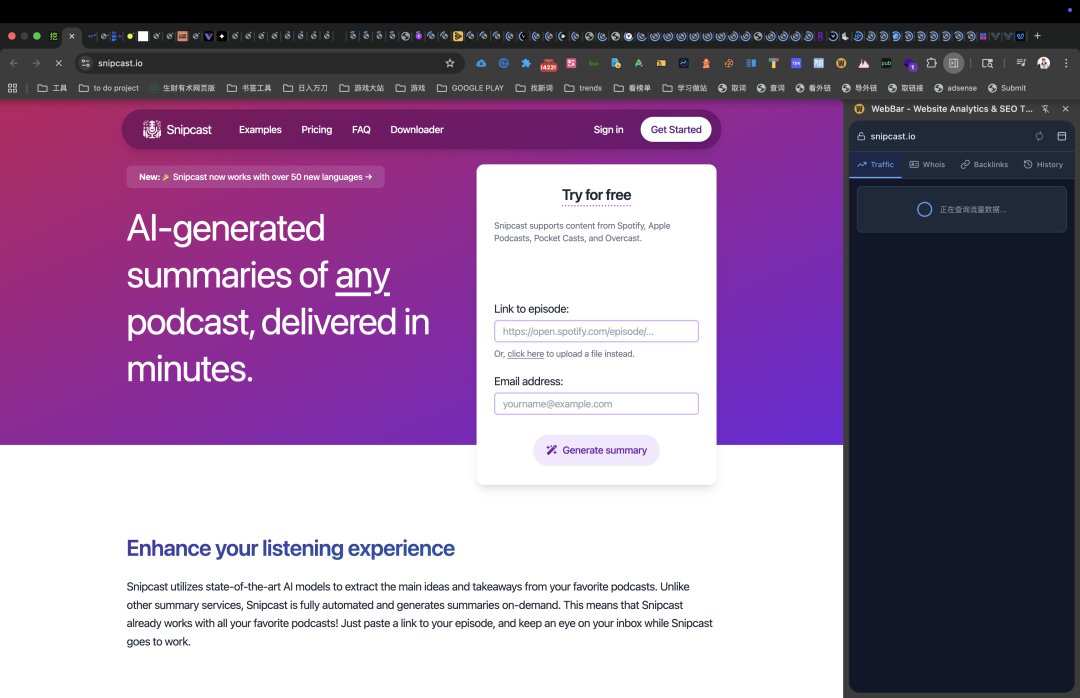Click the snipcast.io address bar
Viewport: 1080px width, 698px height.
click(269, 63)
